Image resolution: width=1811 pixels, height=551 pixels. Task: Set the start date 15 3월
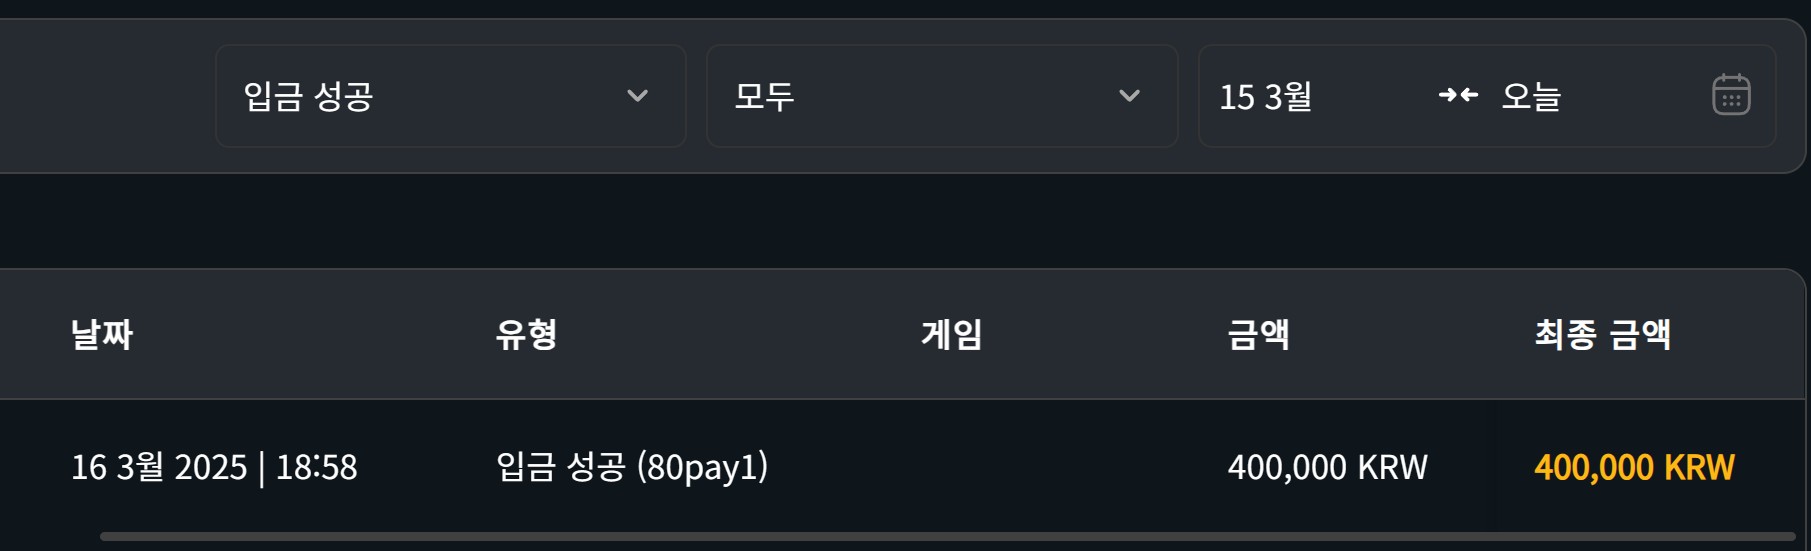1266,96
